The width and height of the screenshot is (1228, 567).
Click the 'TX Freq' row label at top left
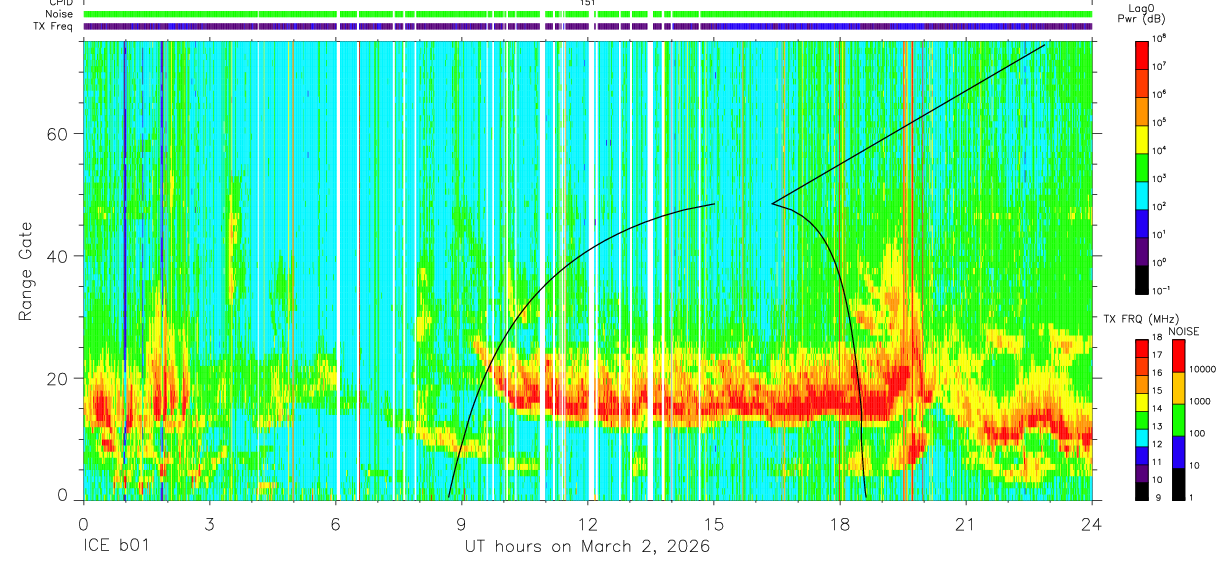52,26
